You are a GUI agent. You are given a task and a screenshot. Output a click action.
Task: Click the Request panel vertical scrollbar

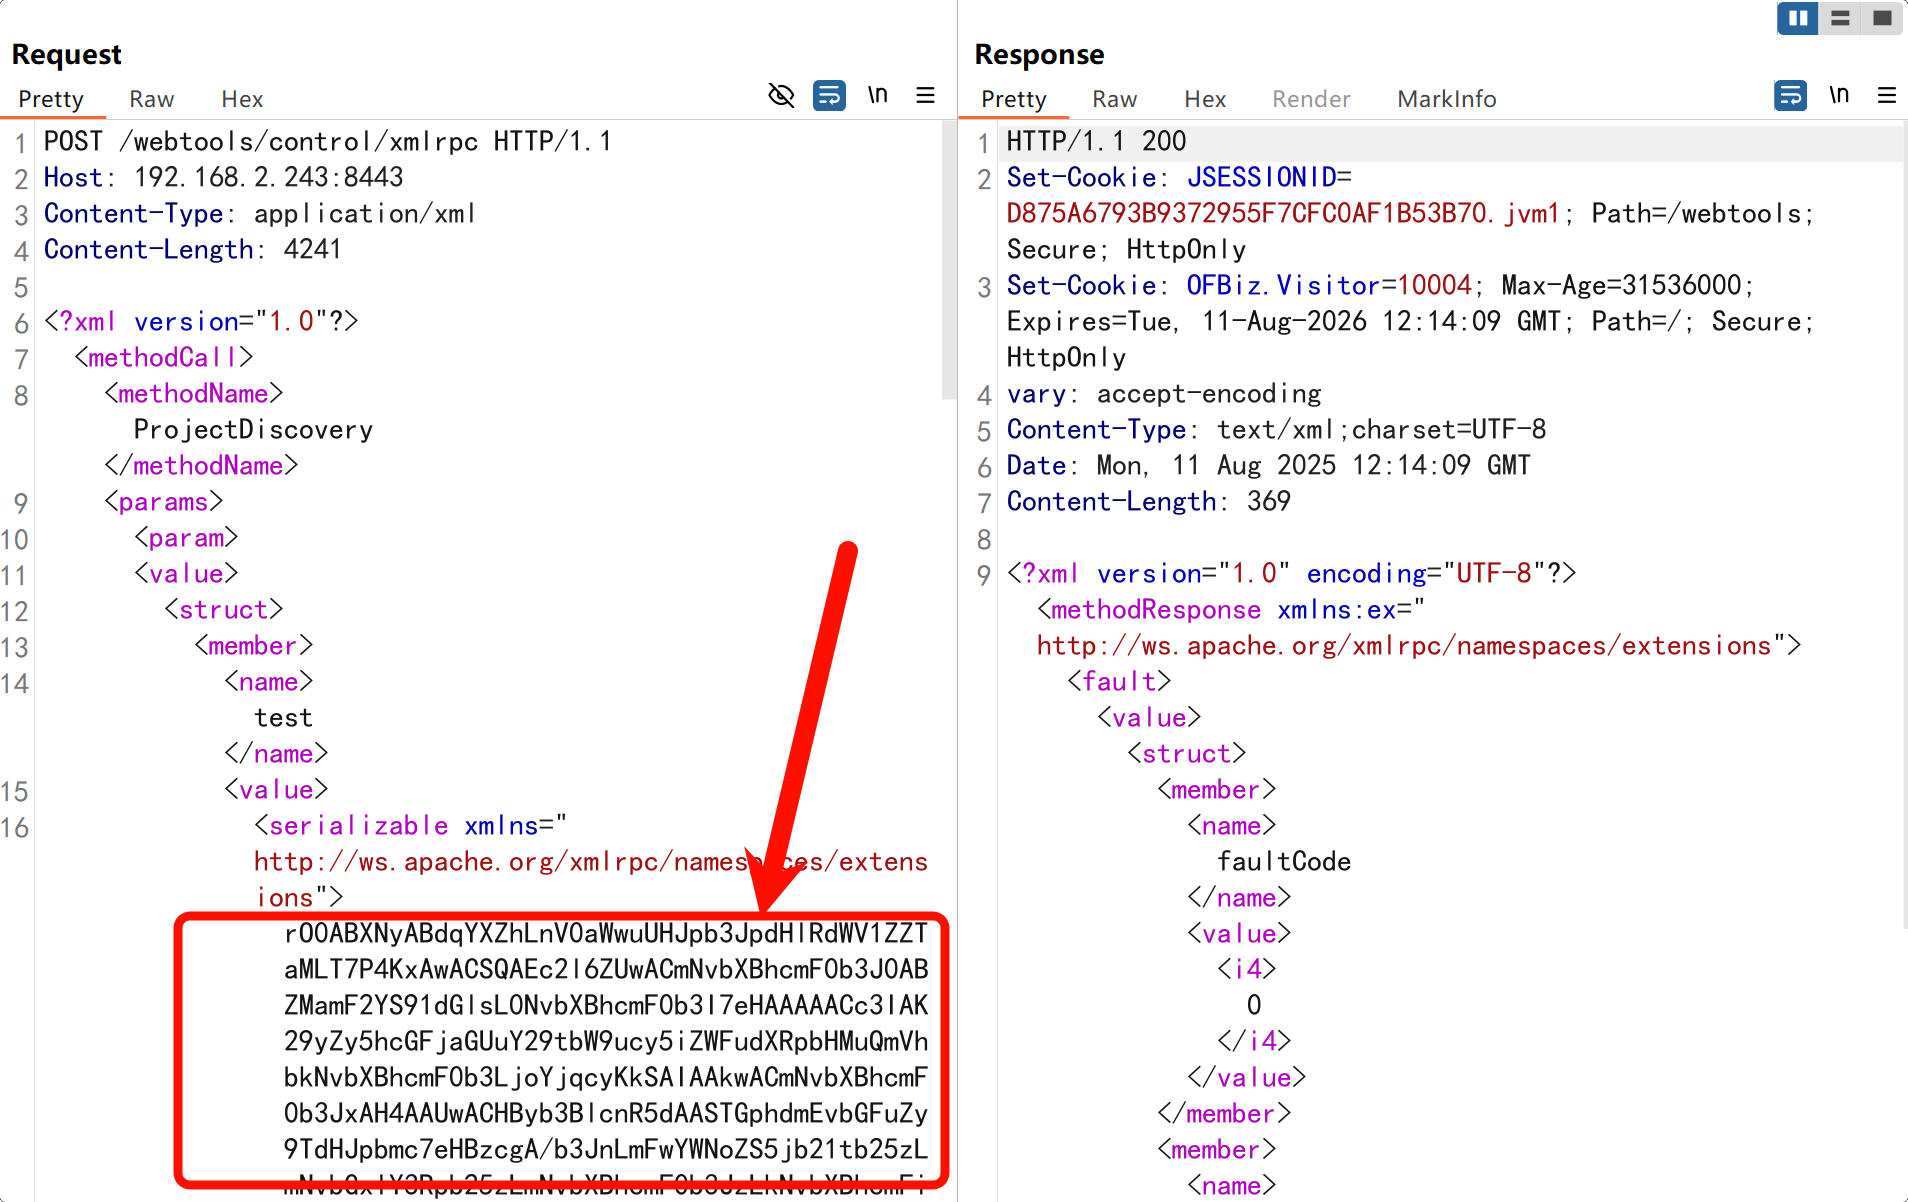tap(948, 262)
